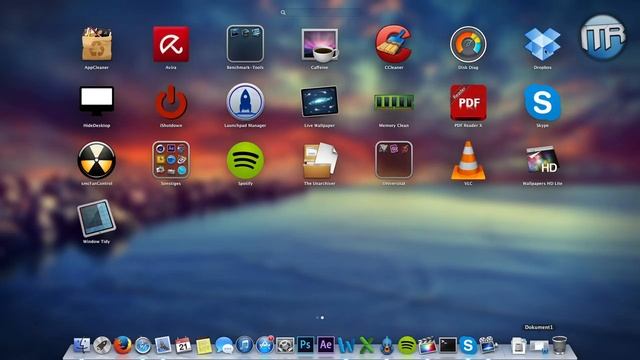
Task: Click the Launchpad rocket in the Dock
Action: [x=102, y=345]
